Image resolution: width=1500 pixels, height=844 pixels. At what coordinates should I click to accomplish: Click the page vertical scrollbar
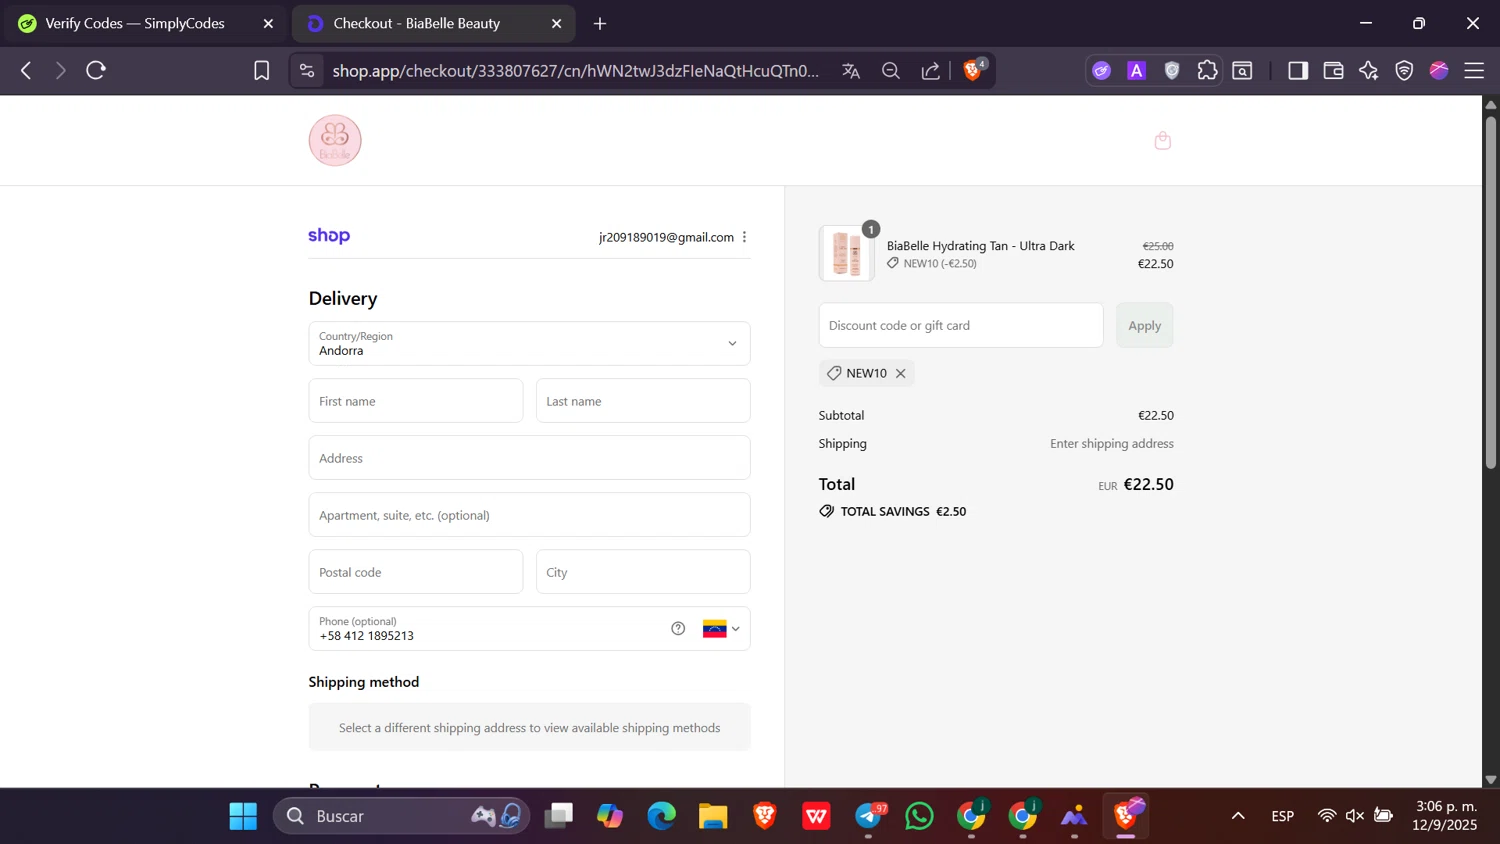click(1491, 291)
